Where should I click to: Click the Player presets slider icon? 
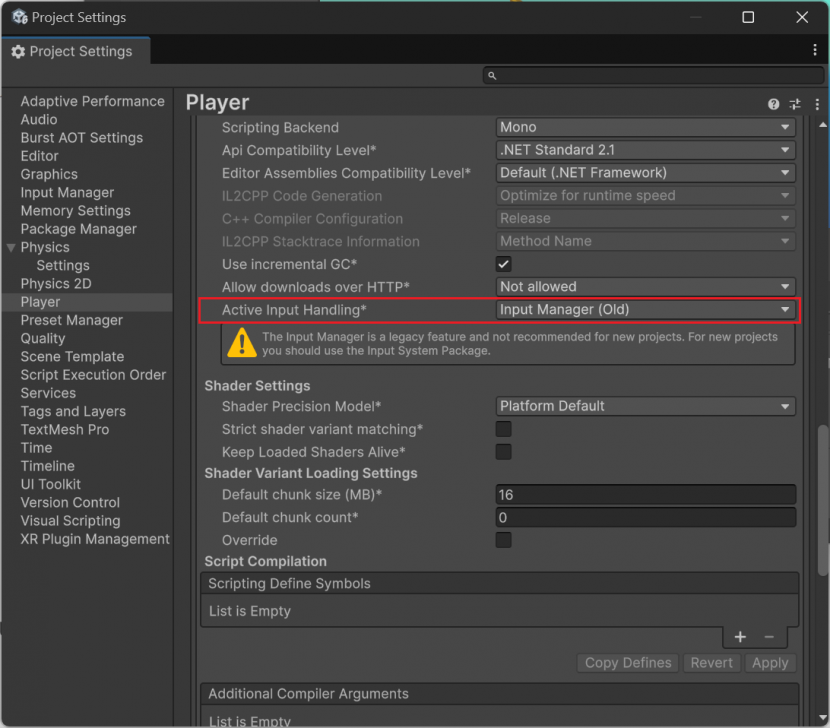[x=795, y=104]
